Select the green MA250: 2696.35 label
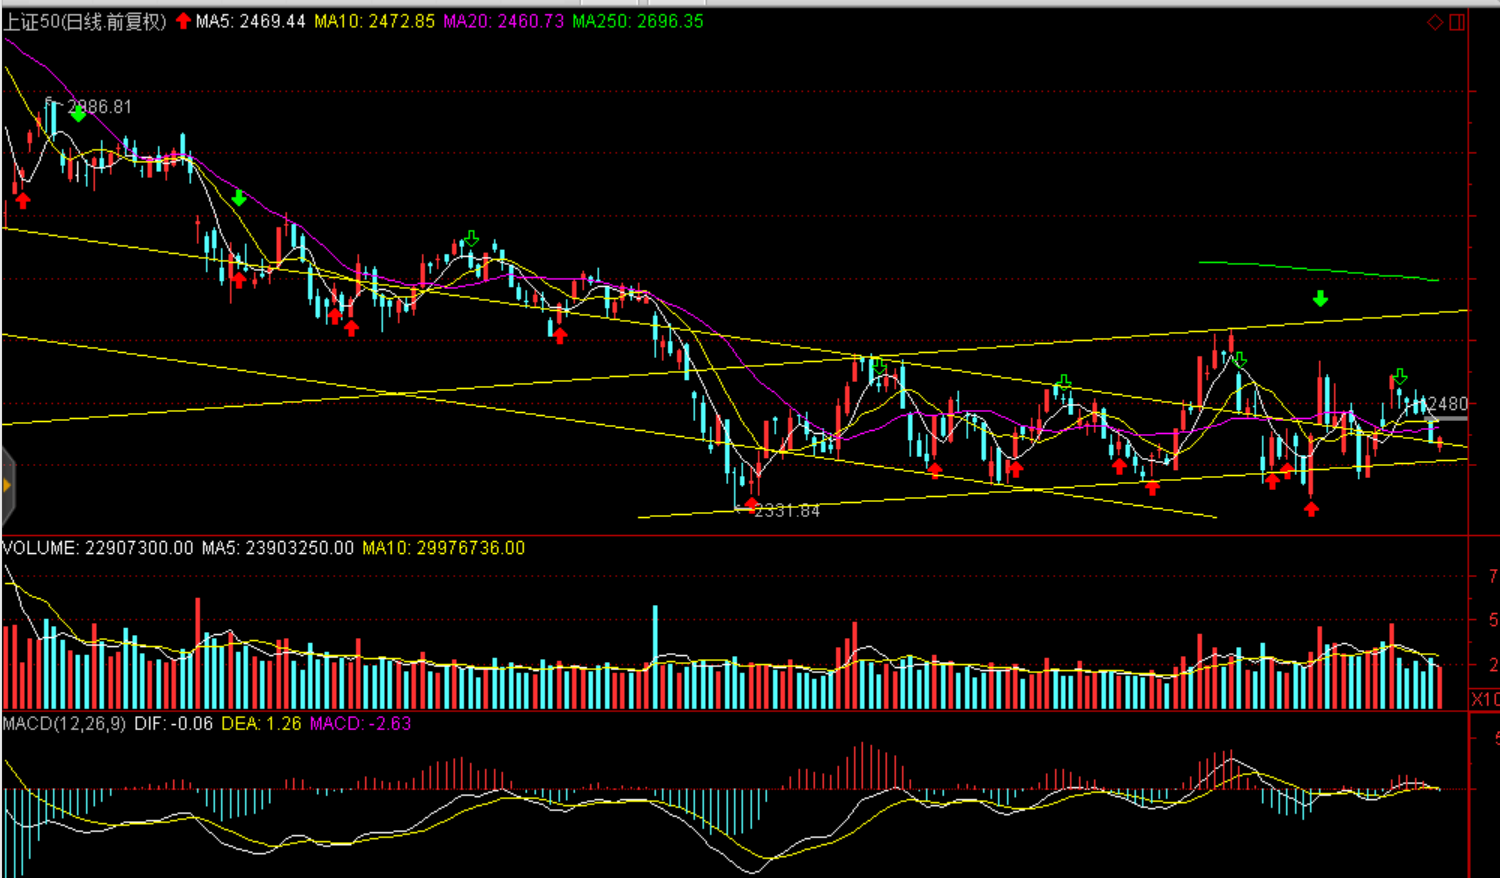Screen dimensions: 1500x878 637,21
